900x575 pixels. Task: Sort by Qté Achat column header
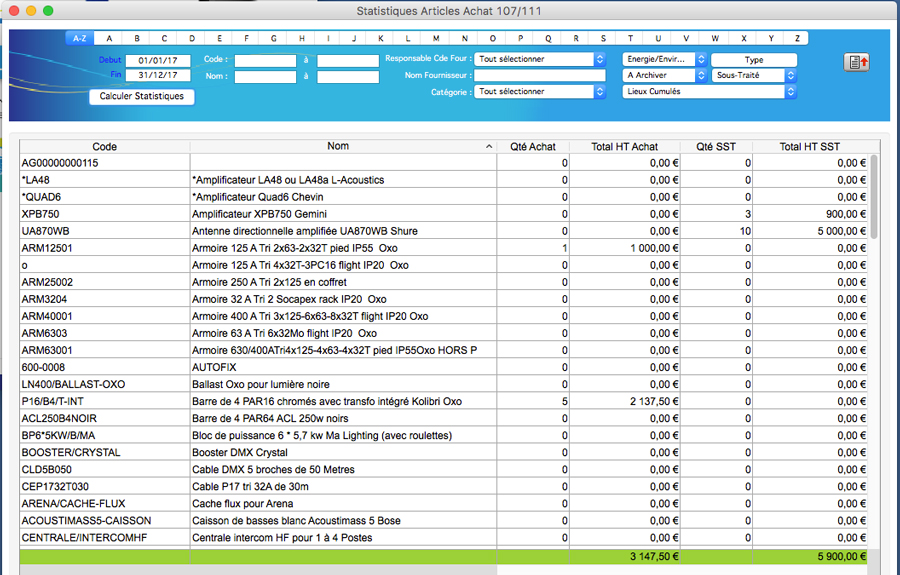(x=533, y=147)
